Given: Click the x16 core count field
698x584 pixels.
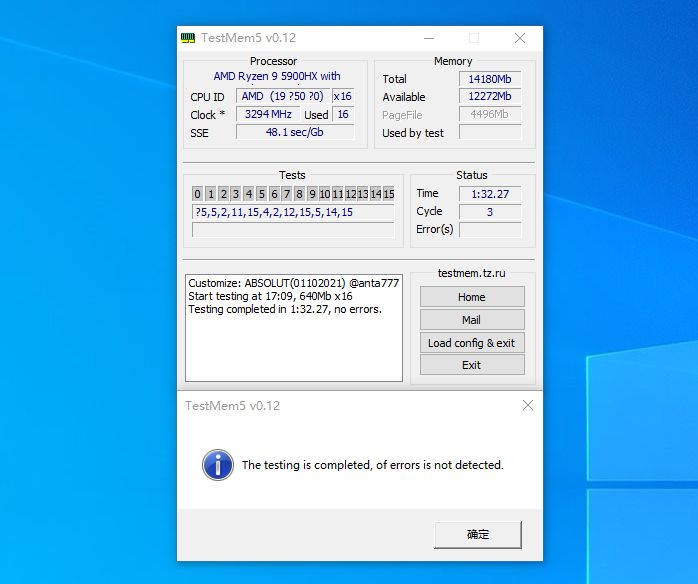Looking at the screenshot, I should (x=343, y=96).
